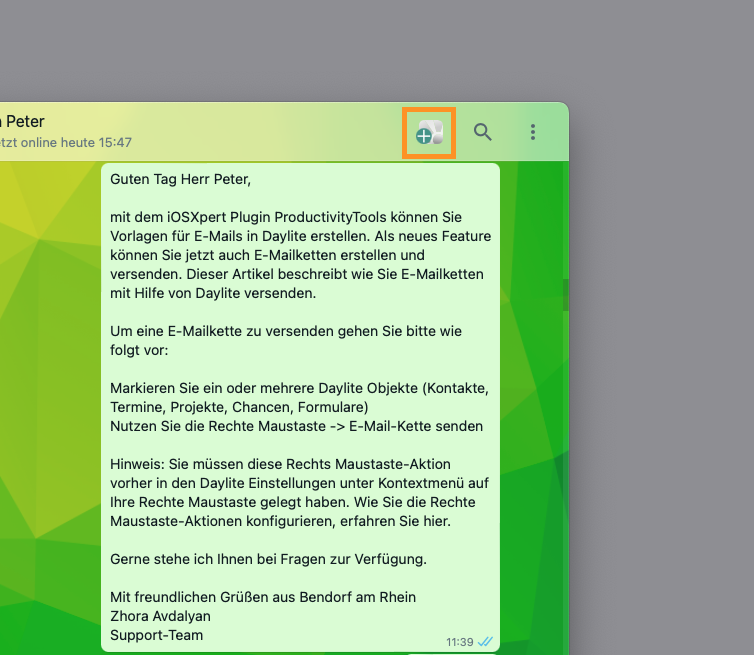Open the three-dot chat menu

pyautogui.click(x=532, y=132)
